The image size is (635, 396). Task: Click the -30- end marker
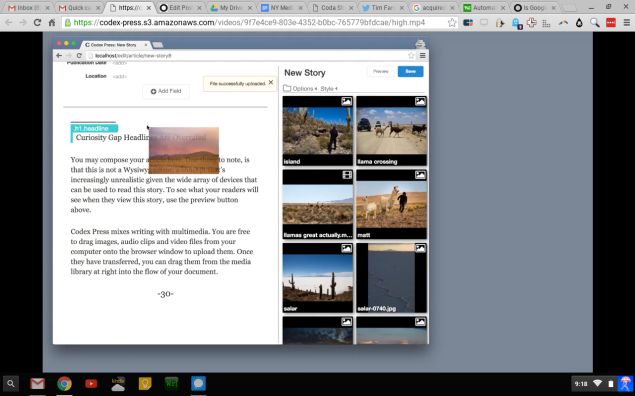[x=166, y=294]
